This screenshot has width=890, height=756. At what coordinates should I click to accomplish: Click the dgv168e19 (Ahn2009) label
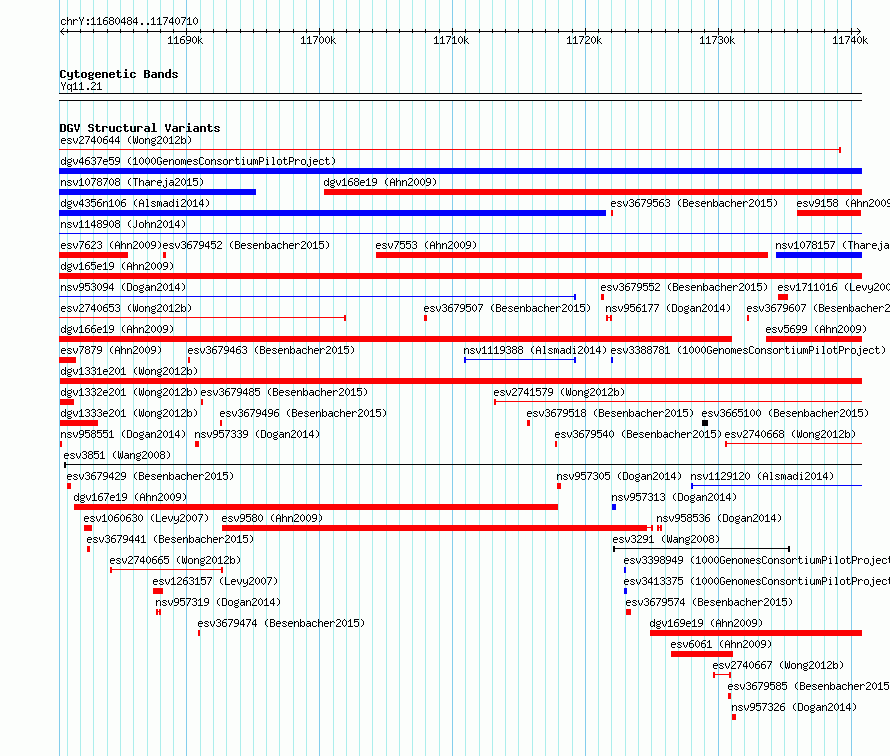point(380,182)
